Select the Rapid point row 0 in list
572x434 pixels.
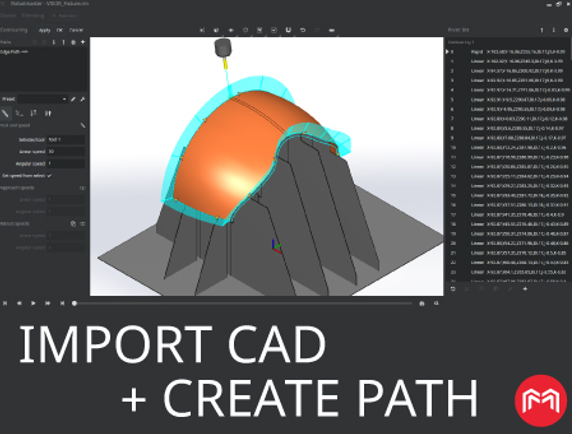(x=508, y=52)
